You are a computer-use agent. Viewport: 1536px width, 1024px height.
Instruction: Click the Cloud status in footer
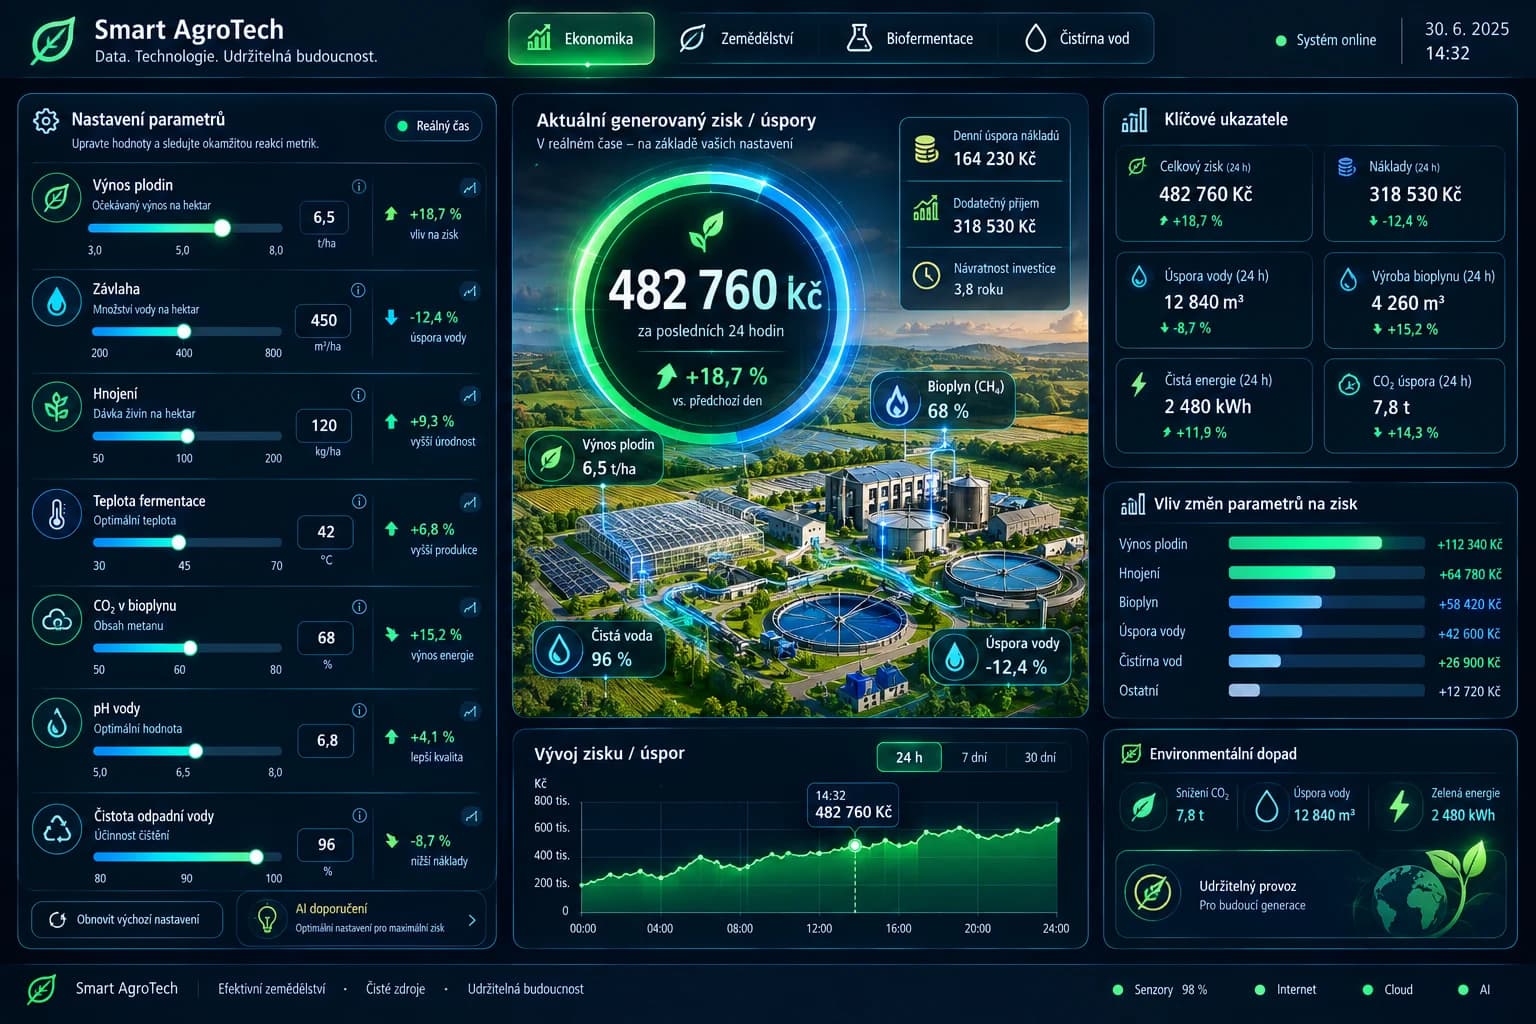(x=1388, y=989)
